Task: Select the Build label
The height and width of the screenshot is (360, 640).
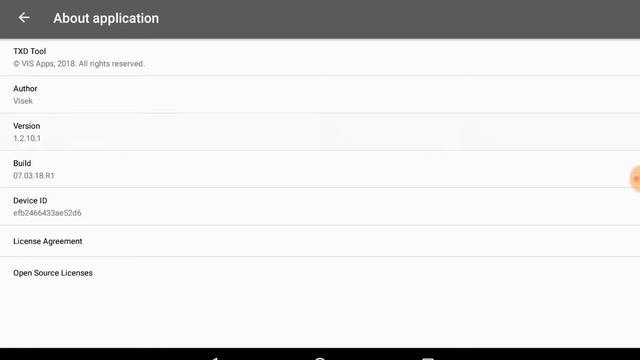Action: 22,163
